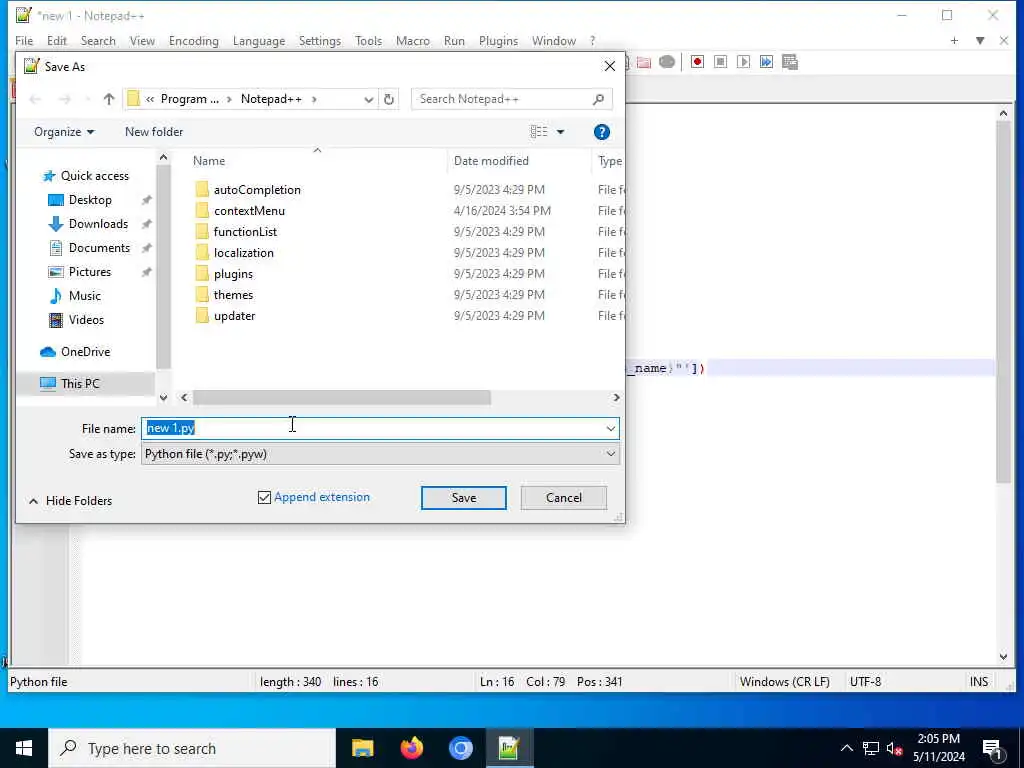This screenshot has width=1024, height=768.
Task: Open the Settings menu
Action: pyautogui.click(x=319, y=40)
